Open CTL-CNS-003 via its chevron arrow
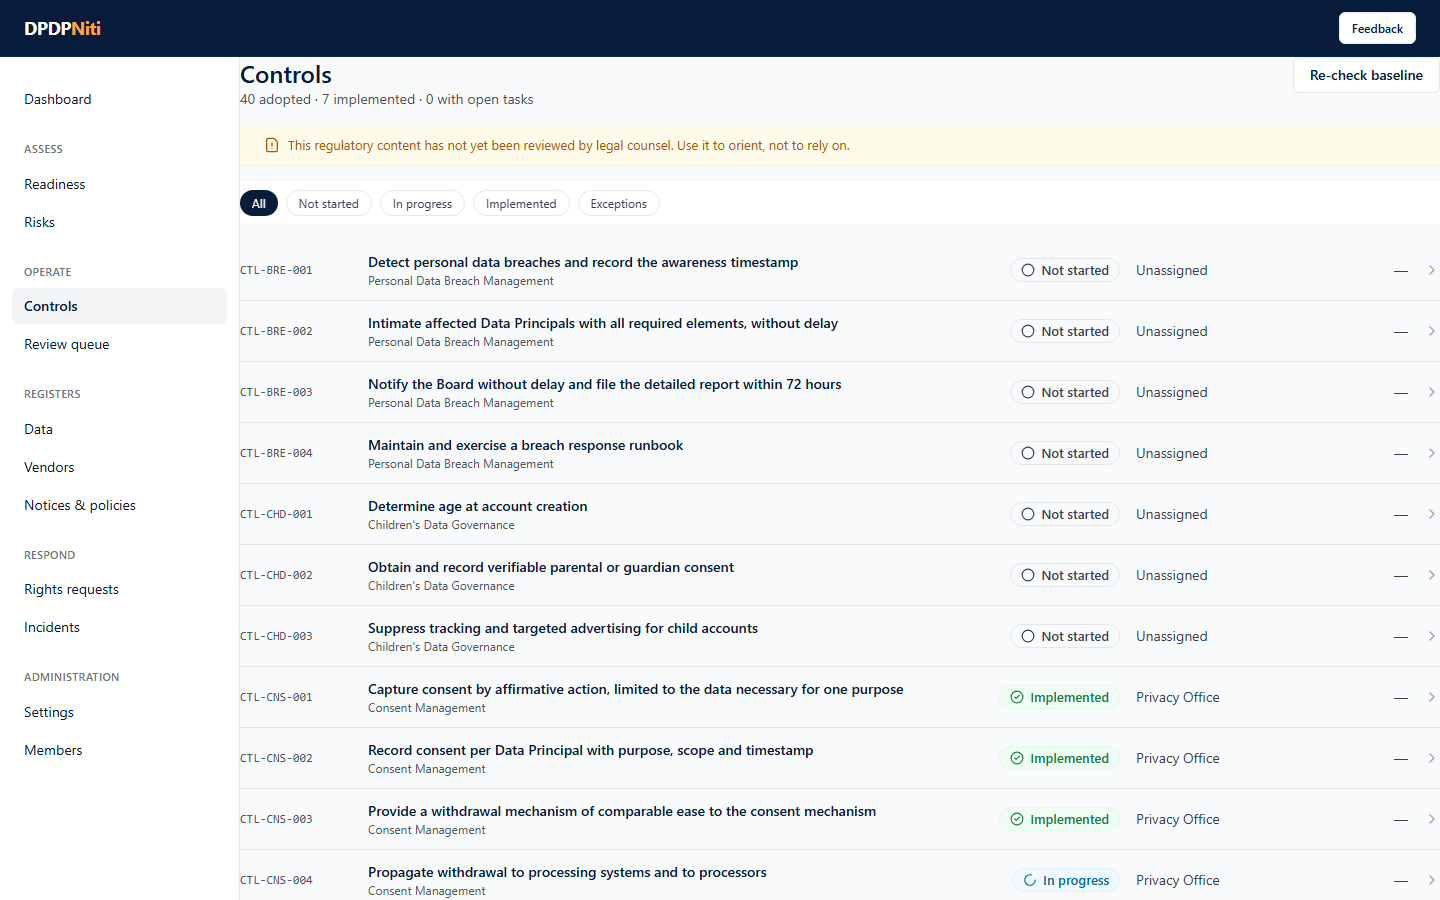The height and width of the screenshot is (900, 1440). point(1432,819)
